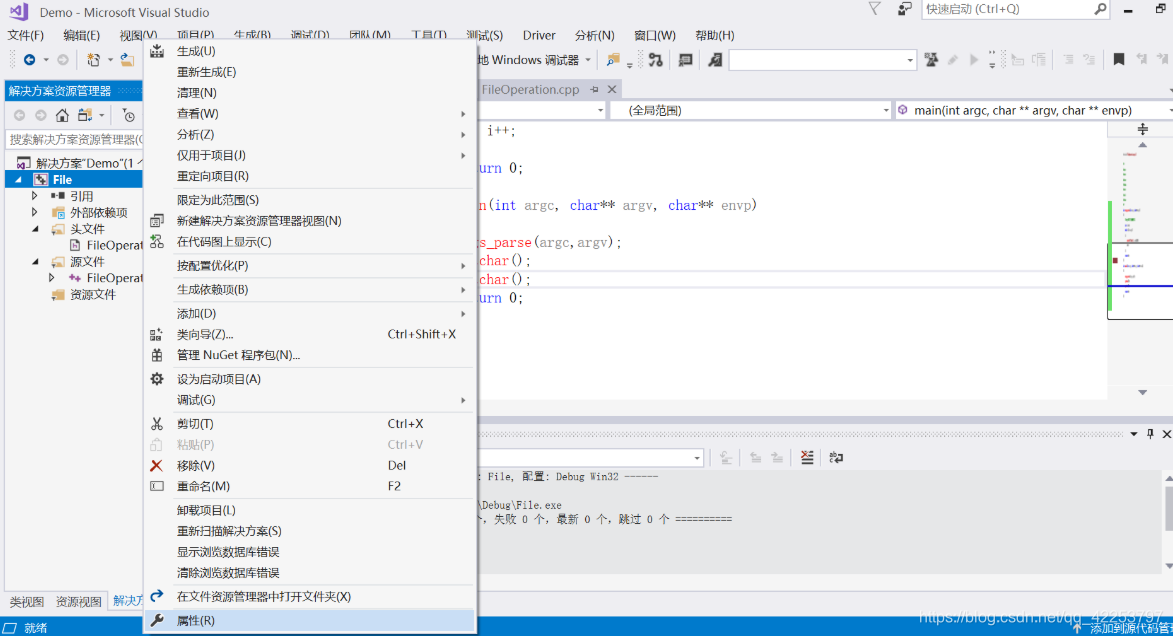This screenshot has height=636, width=1173.
Task: Select Rename (重命名) in context menu
Action: 310,486
